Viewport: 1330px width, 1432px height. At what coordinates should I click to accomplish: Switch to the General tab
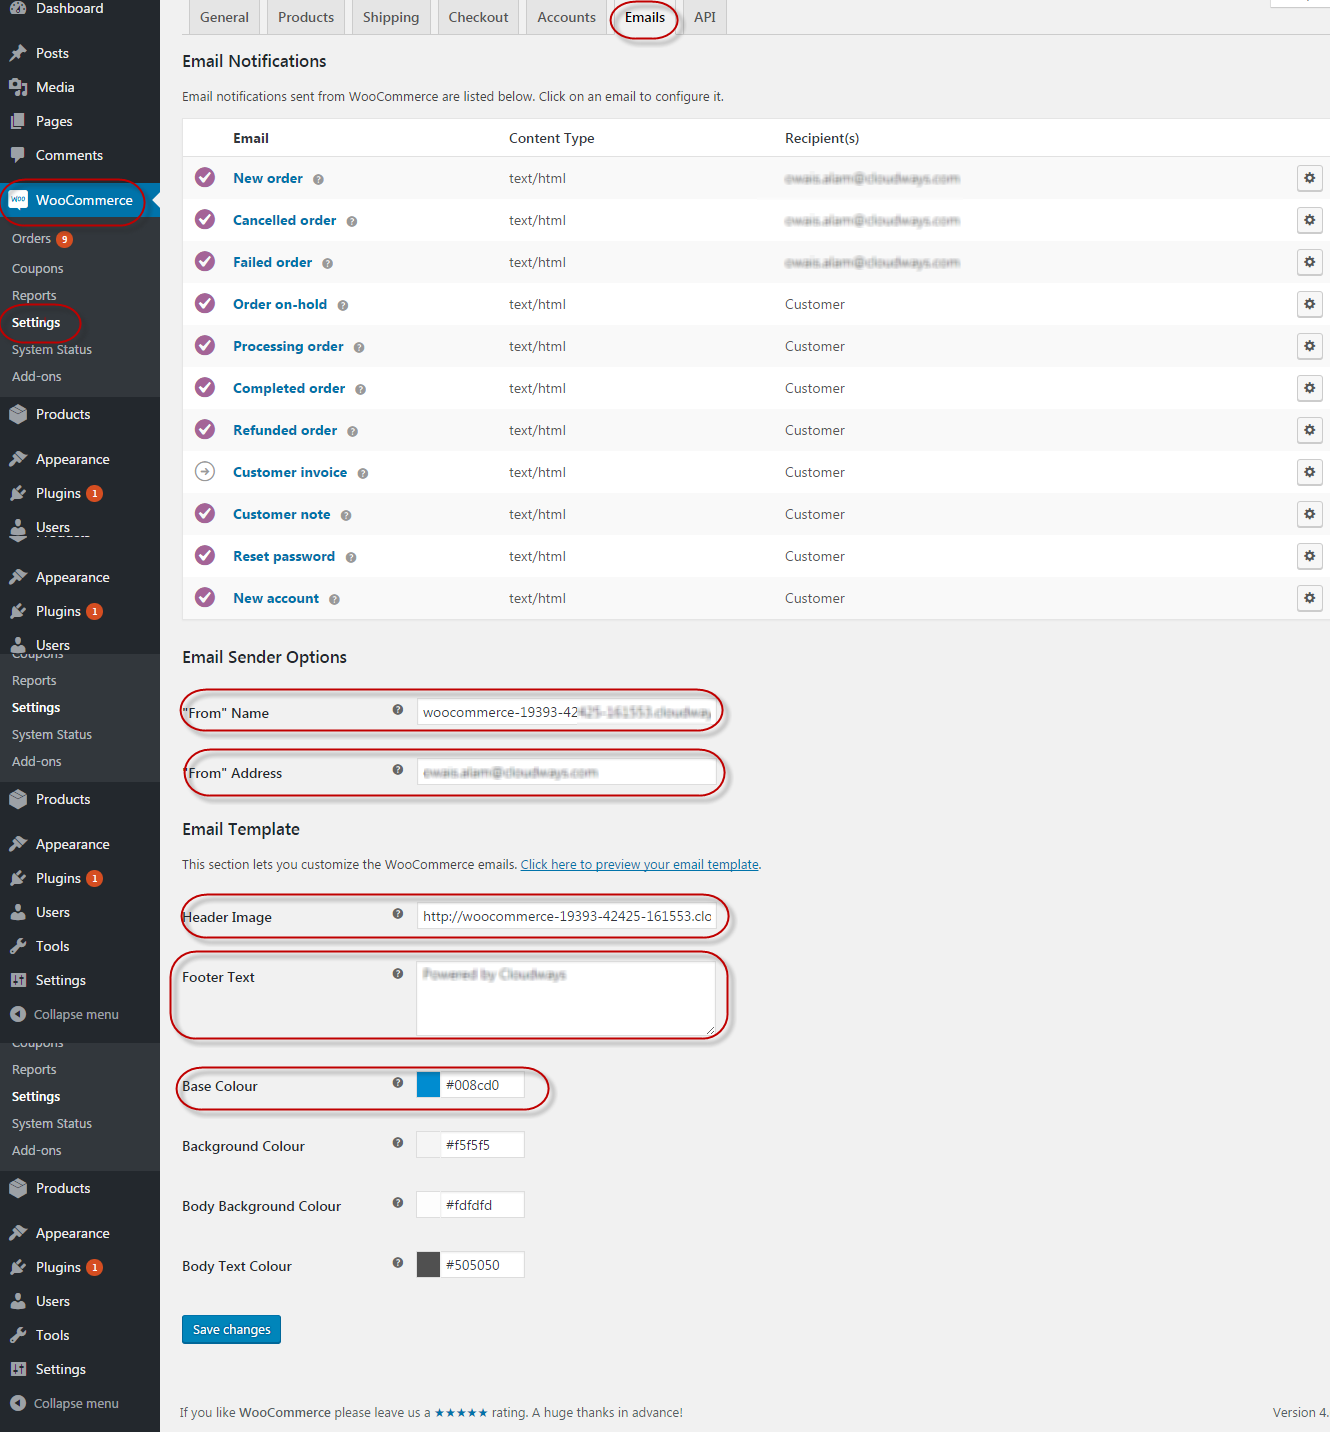click(224, 17)
